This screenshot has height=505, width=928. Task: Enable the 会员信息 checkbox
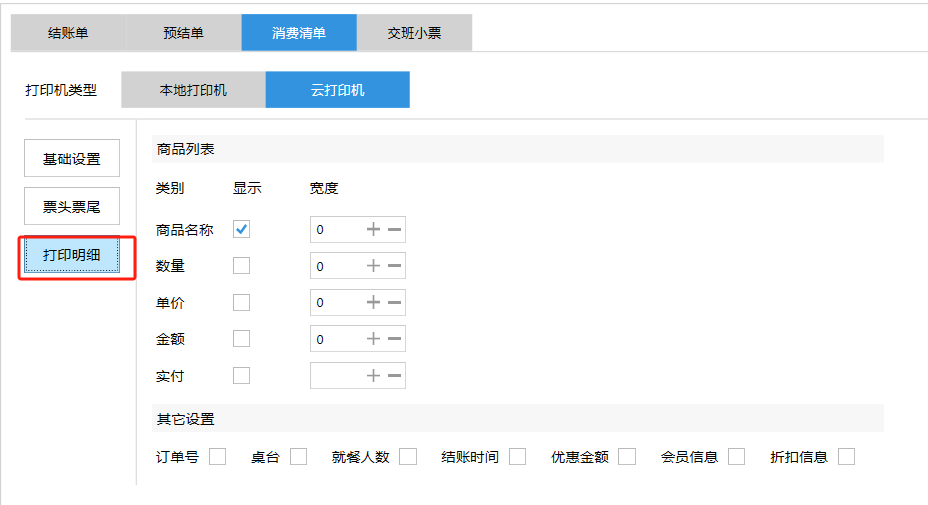736,457
